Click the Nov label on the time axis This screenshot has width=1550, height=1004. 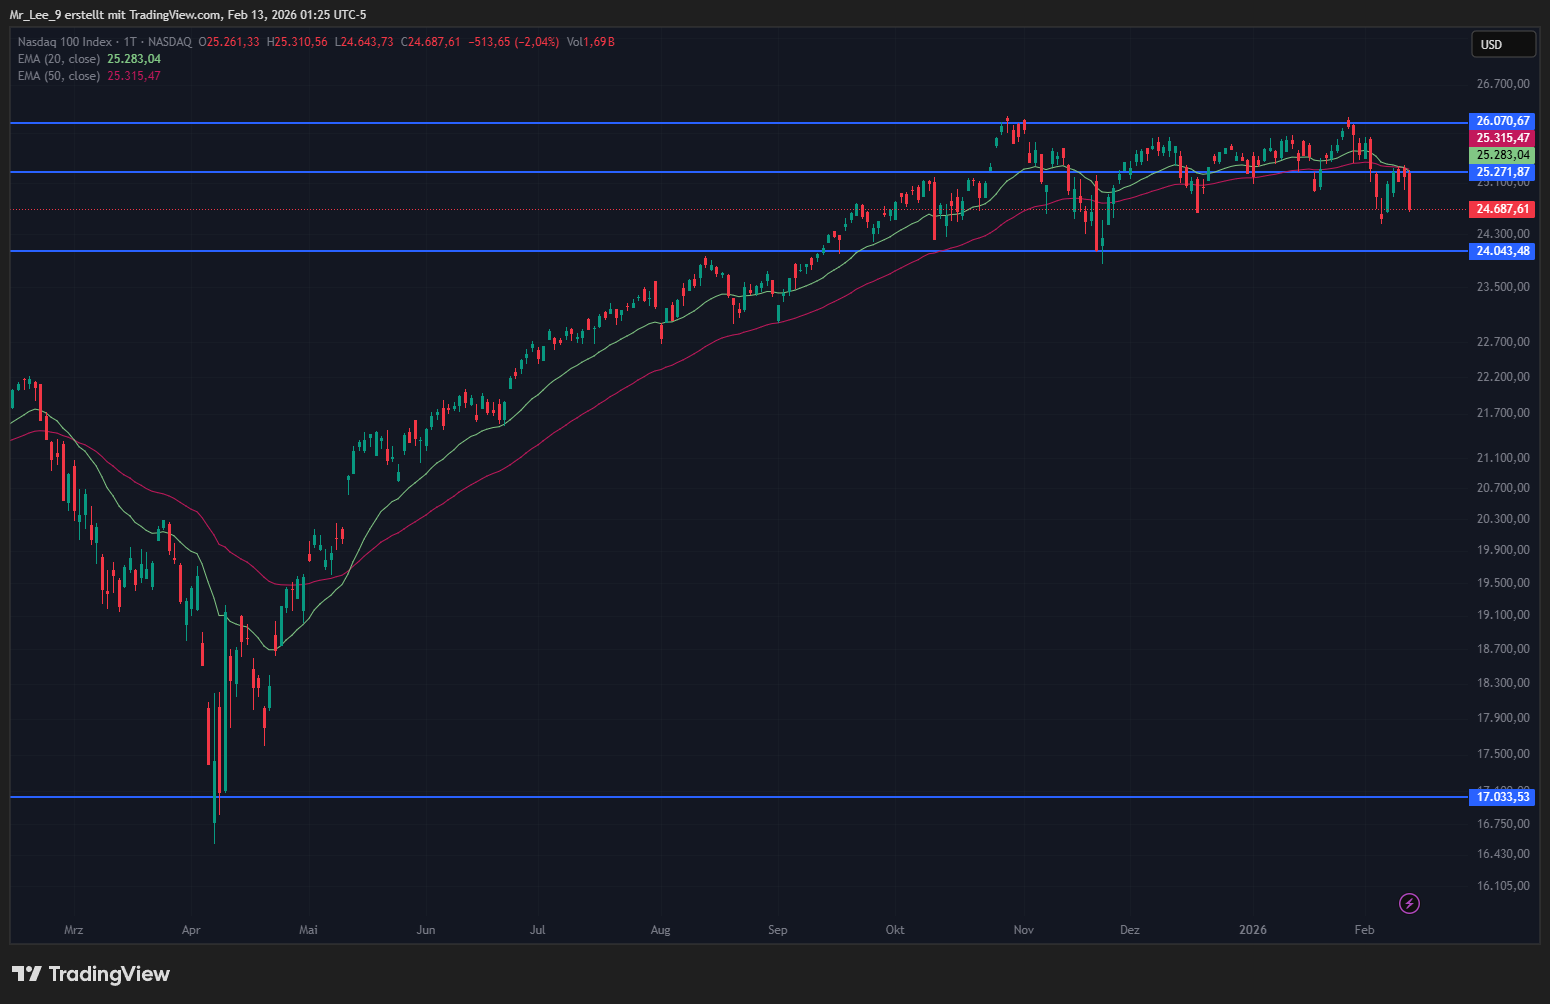[x=1023, y=930]
